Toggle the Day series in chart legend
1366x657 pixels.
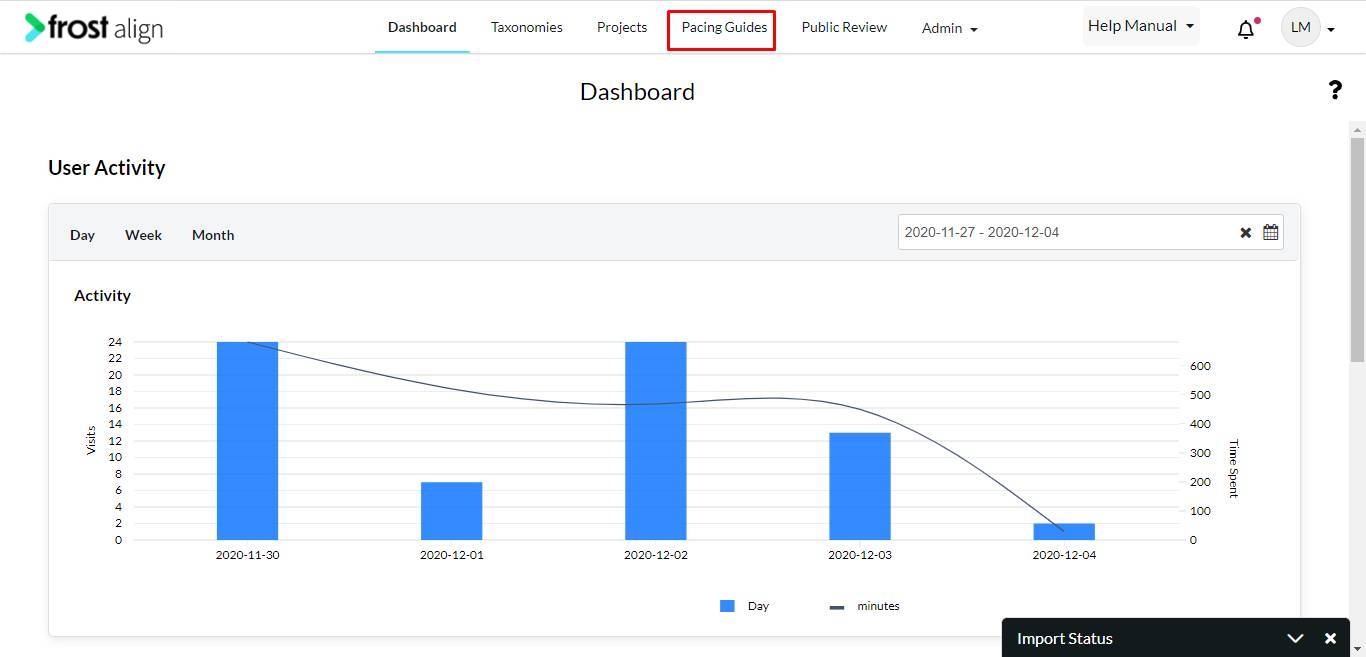click(745, 606)
